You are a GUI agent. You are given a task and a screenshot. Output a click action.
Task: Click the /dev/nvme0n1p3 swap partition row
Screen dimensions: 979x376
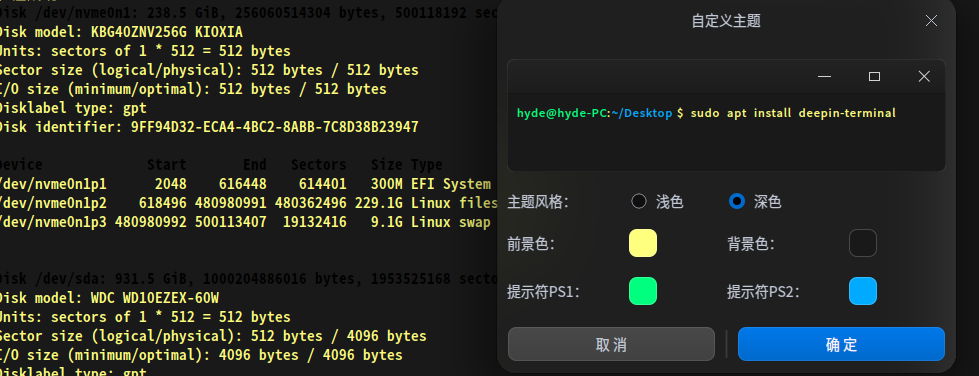(245, 222)
